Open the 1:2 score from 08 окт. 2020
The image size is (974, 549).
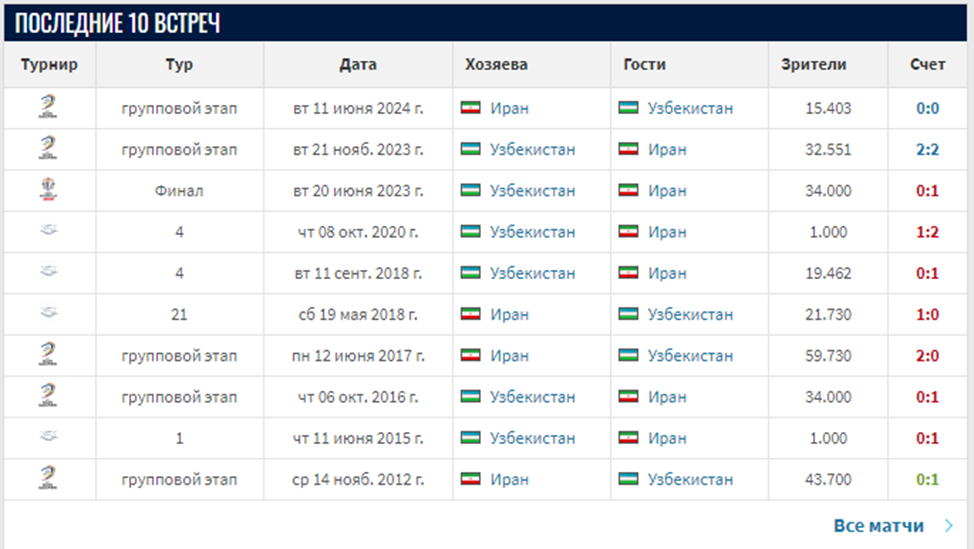click(x=927, y=232)
